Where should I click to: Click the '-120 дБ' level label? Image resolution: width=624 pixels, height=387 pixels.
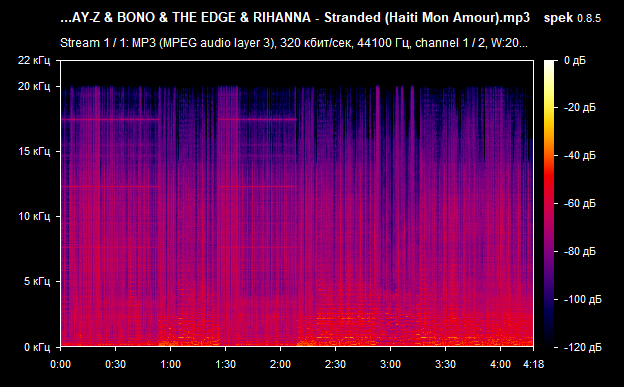[x=583, y=348]
